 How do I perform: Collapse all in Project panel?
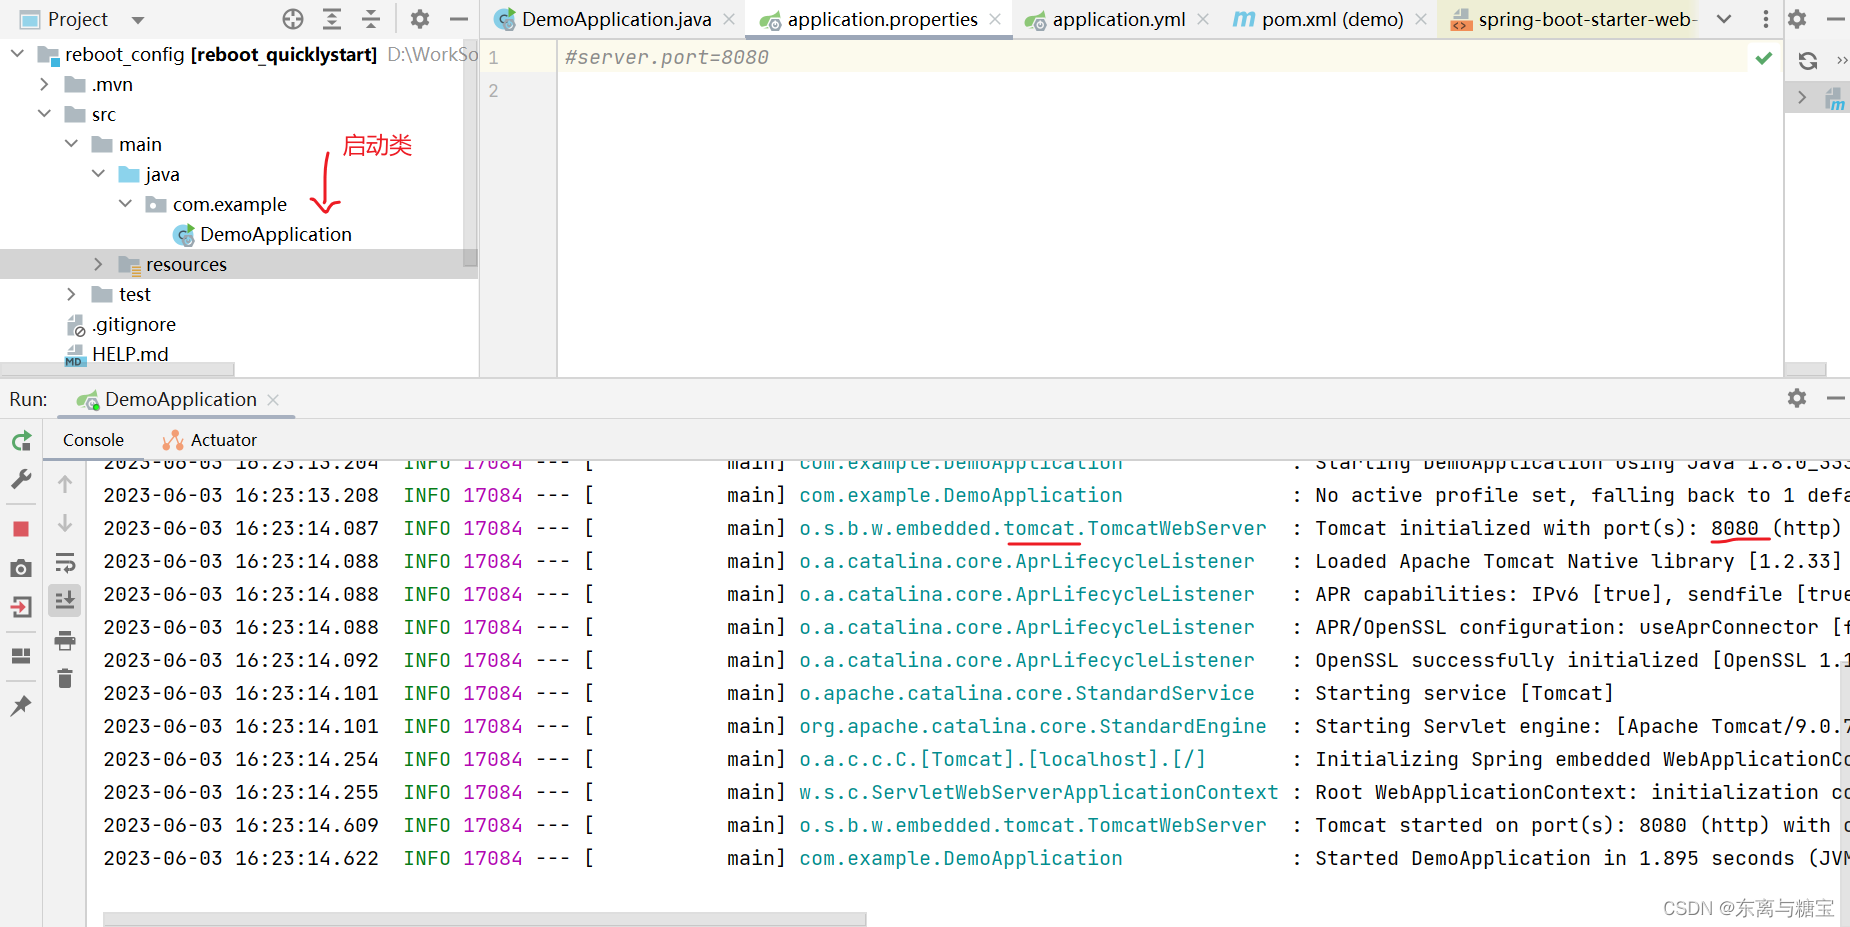pos(371,19)
